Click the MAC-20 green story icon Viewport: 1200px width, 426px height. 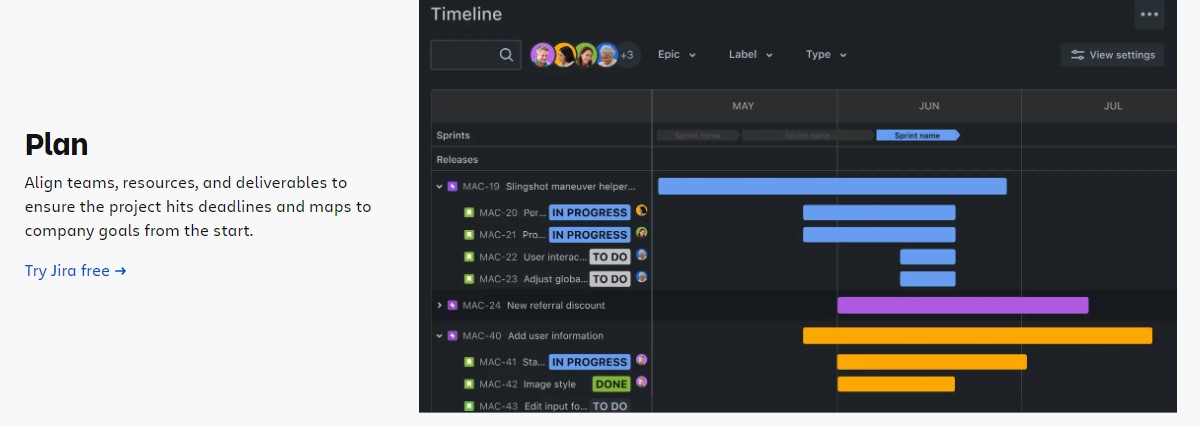tap(468, 212)
